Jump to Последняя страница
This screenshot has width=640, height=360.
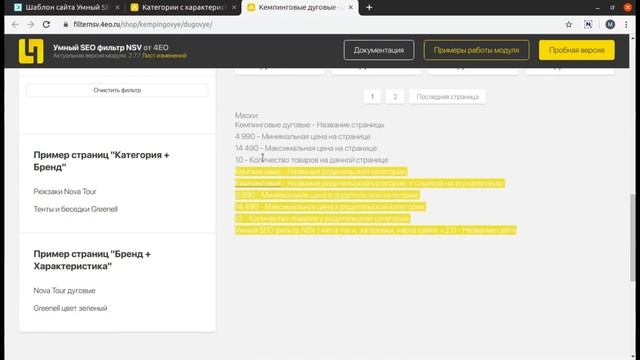pos(447,97)
